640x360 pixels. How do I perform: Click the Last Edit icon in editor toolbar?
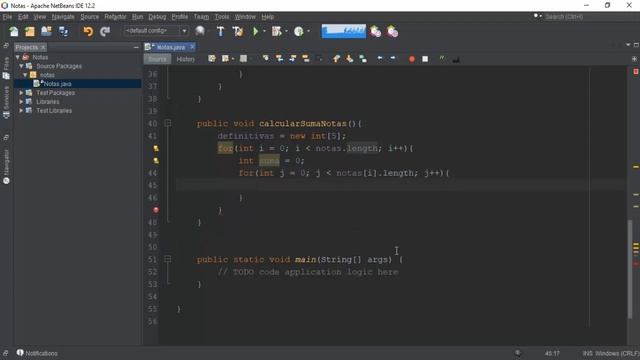pyautogui.click(x=211, y=59)
